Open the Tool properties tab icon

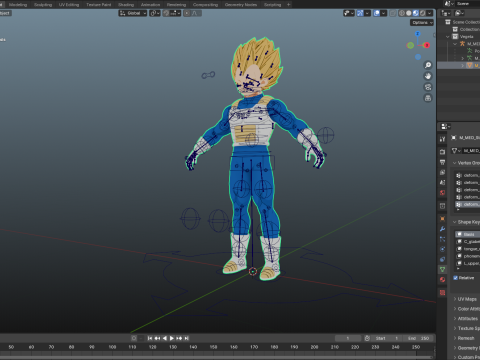pyautogui.click(x=442, y=139)
